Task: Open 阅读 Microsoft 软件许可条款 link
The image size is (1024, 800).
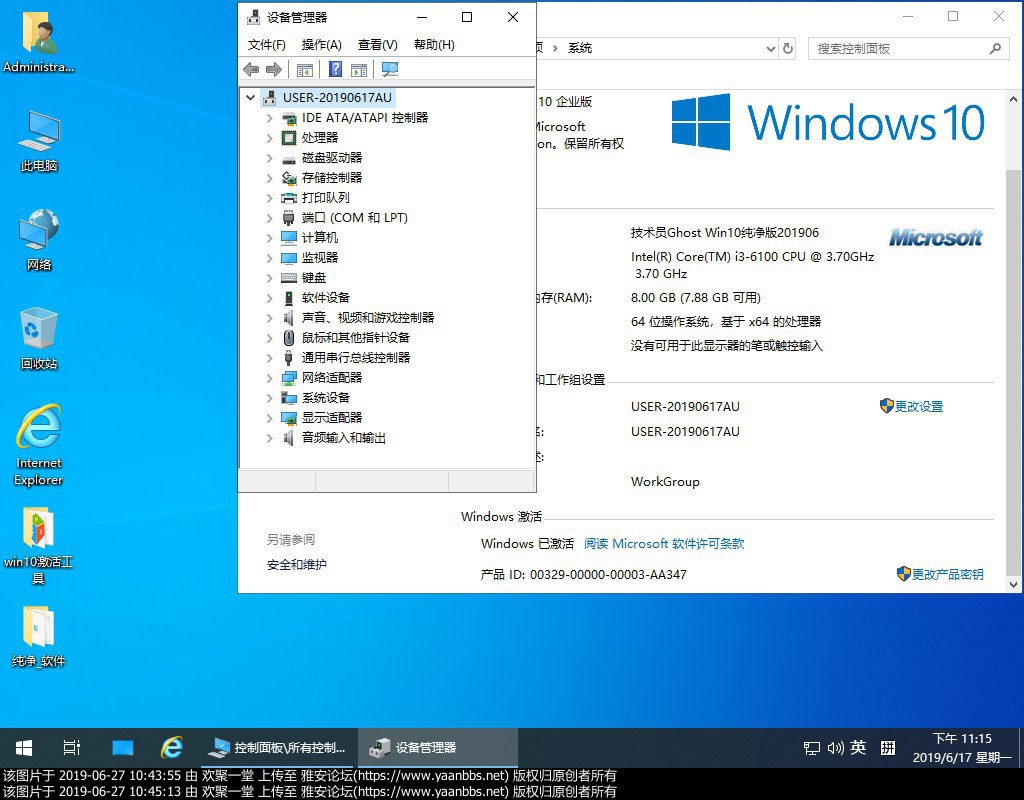Action: [664, 543]
